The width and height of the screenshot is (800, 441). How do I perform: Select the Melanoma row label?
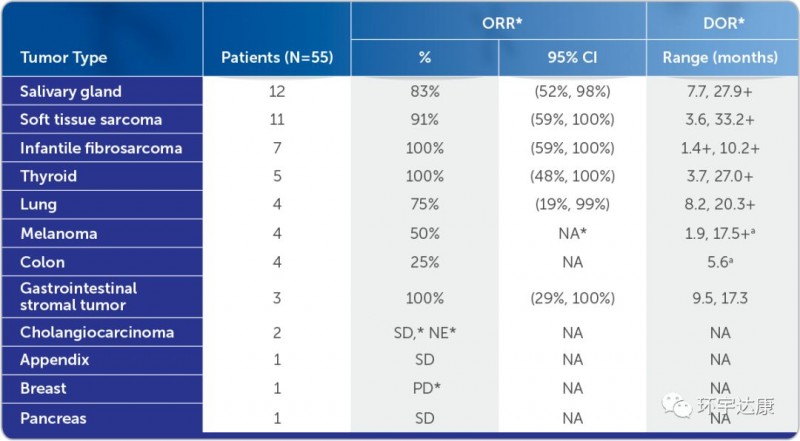point(58,234)
